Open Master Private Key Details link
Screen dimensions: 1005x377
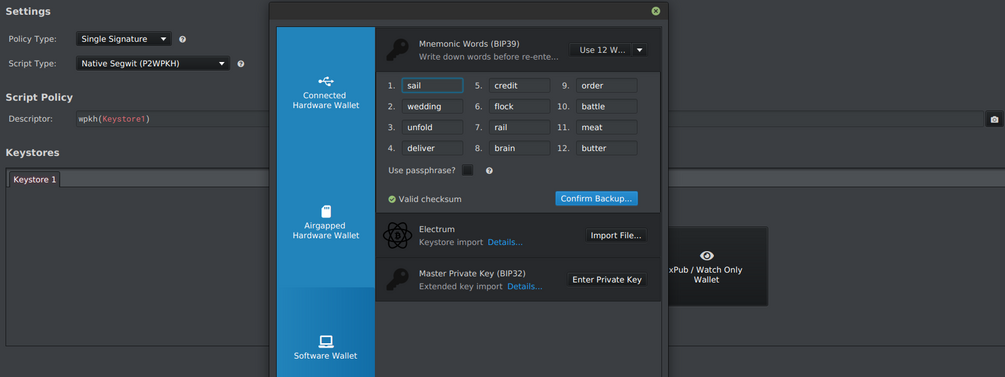[x=525, y=287]
